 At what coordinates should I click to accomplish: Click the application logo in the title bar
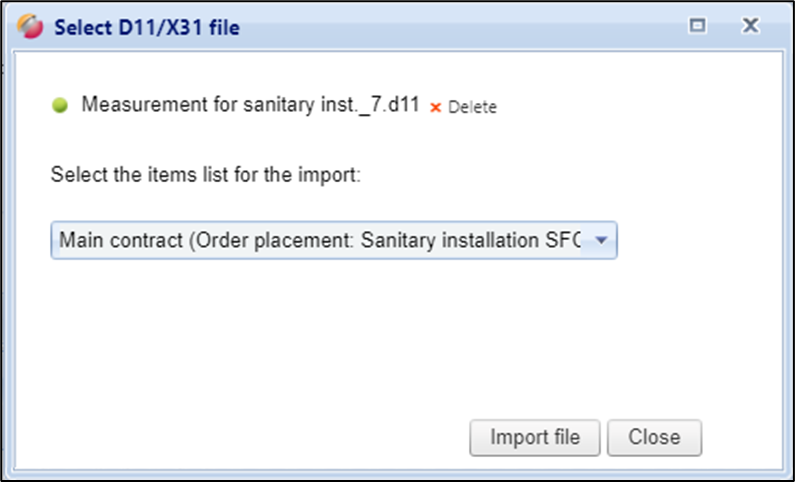pyautogui.click(x=33, y=27)
